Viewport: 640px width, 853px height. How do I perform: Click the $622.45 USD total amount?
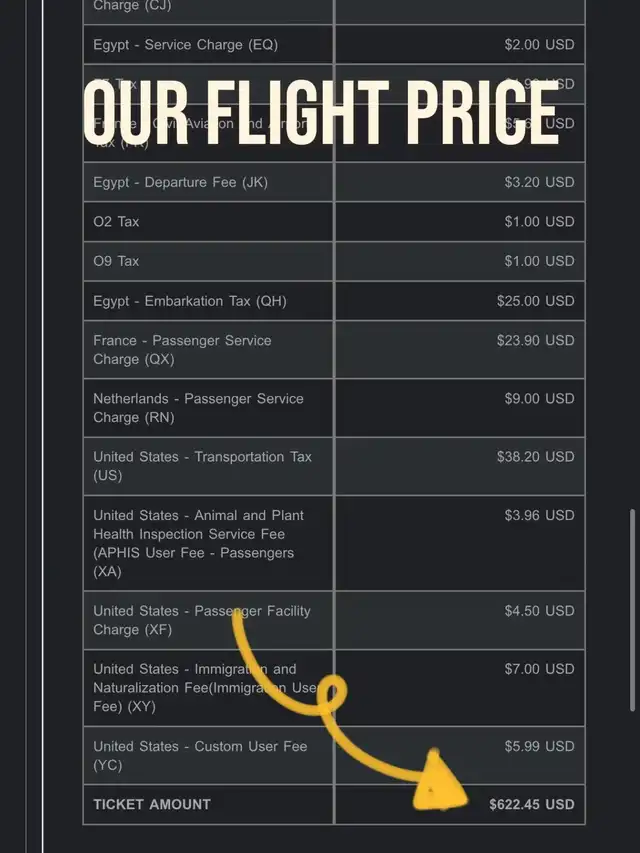[x=531, y=805]
